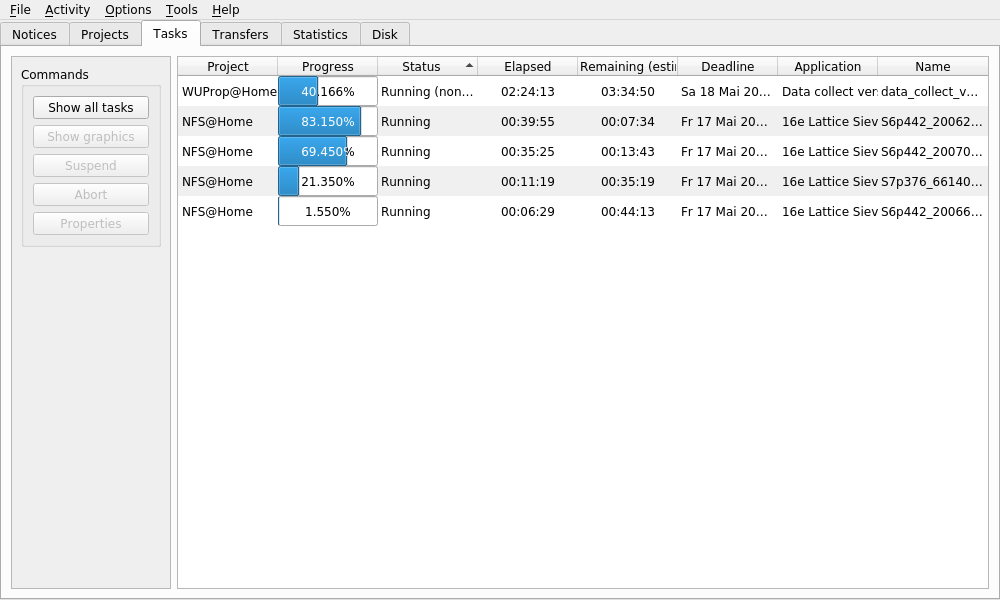Screen dimensions: 1000x600
Task: Open the File menu
Action: point(20,10)
